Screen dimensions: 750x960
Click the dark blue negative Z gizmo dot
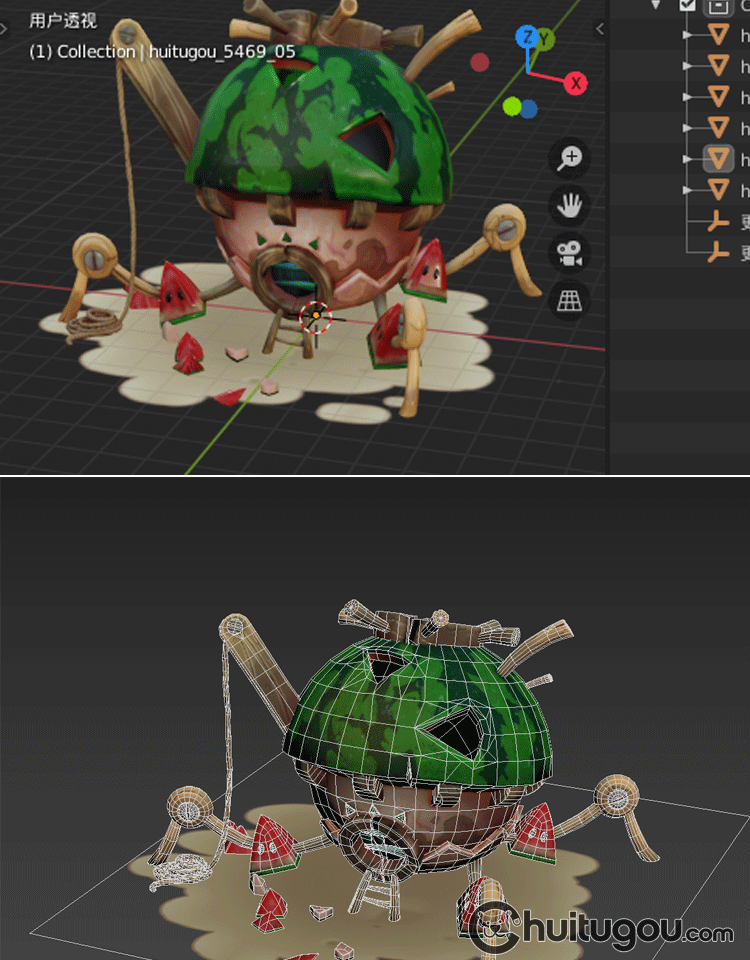[x=528, y=109]
